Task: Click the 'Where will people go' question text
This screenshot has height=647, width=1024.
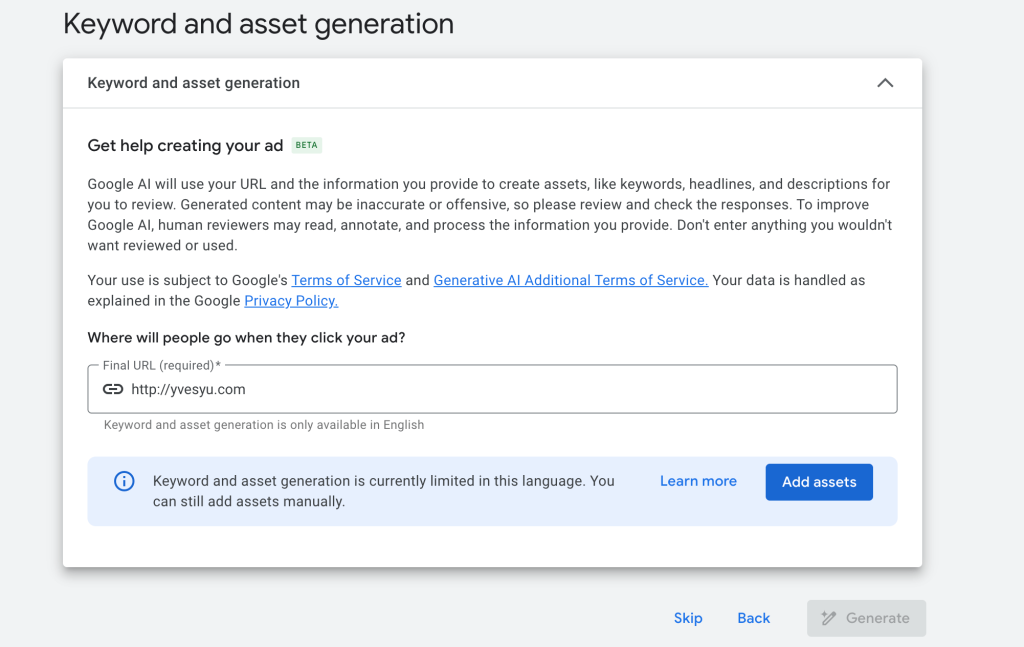Action: click(x=246, y=338)
